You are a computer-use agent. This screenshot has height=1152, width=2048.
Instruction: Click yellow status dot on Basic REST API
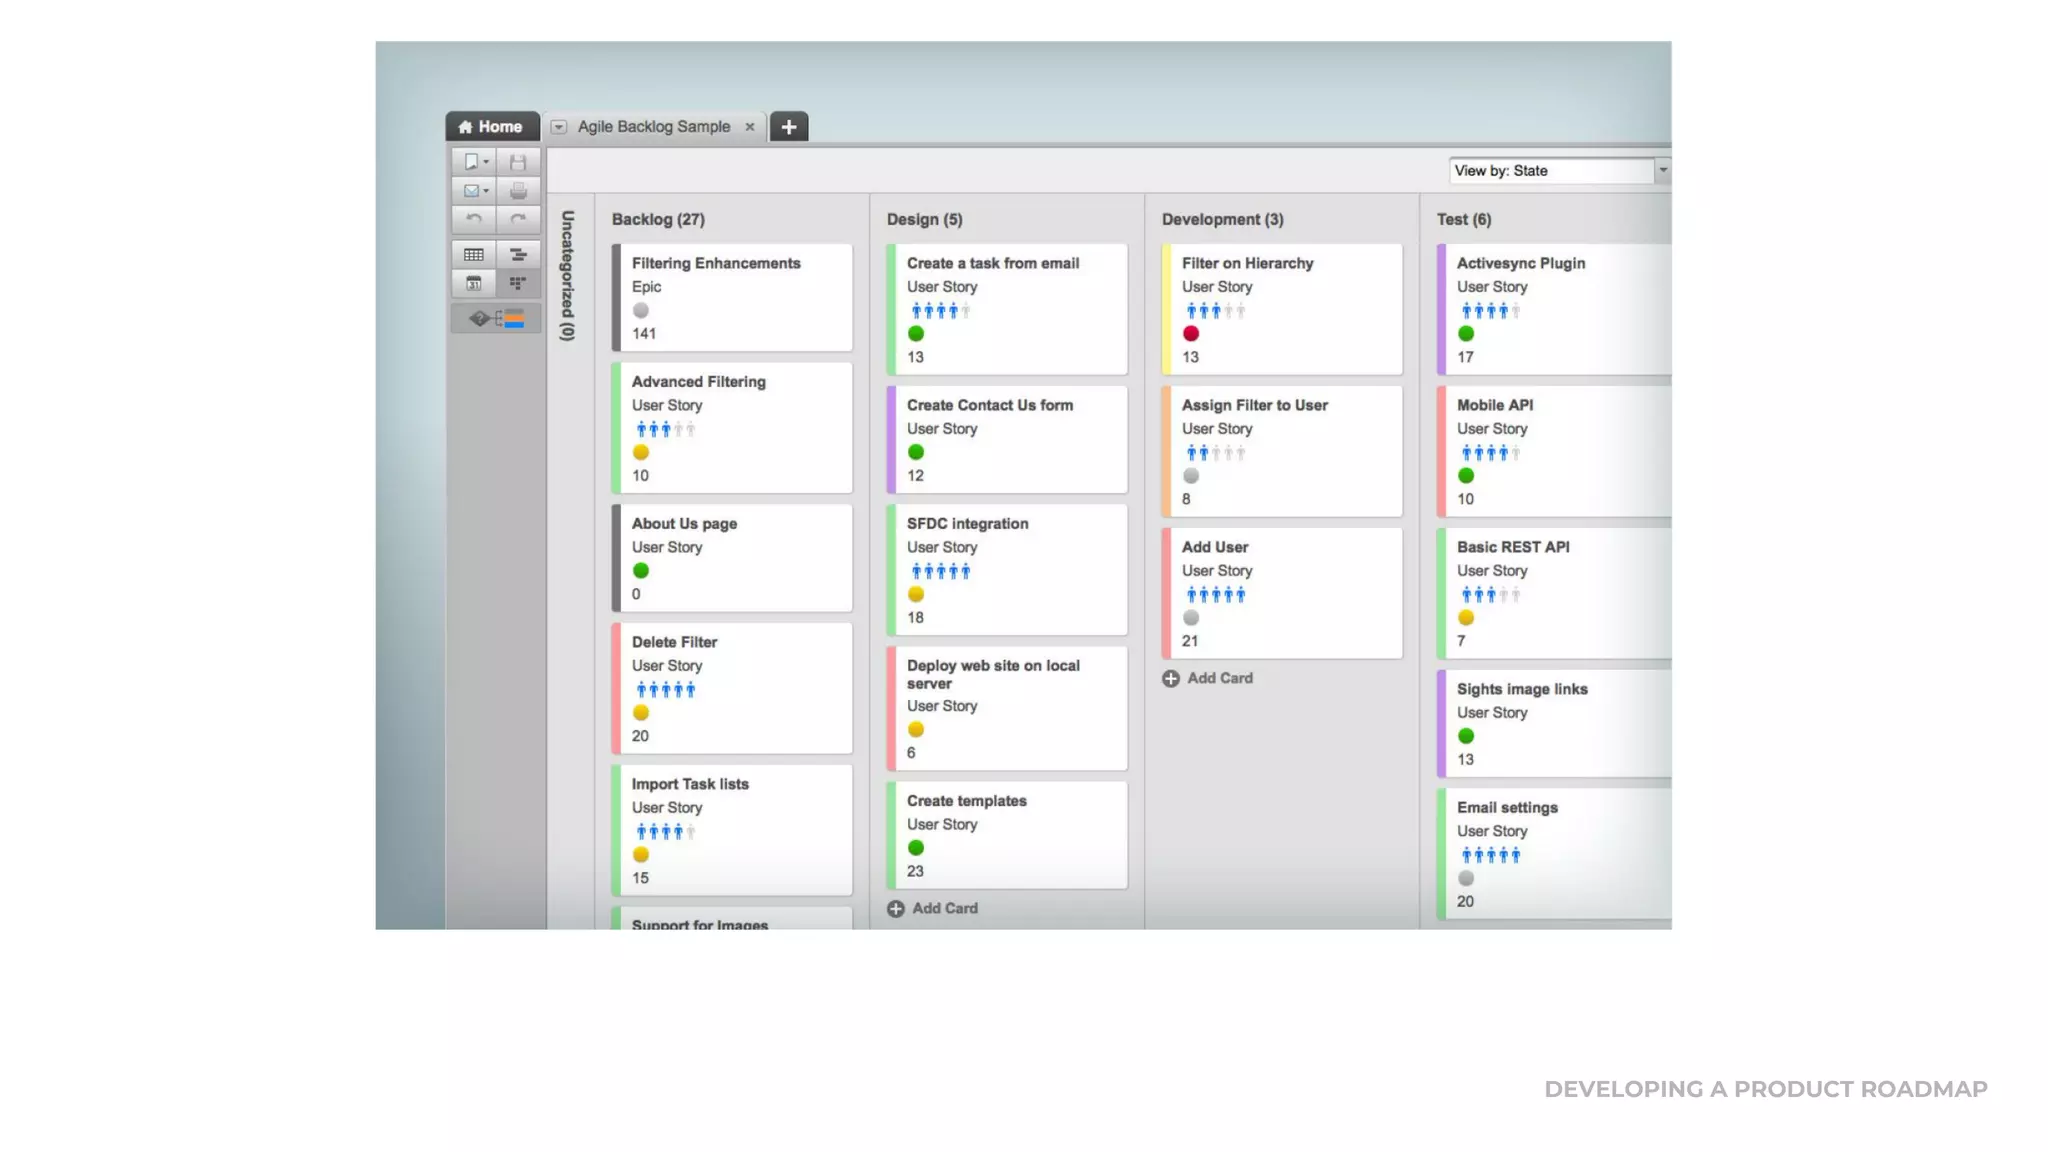[x=1465, y=618]
